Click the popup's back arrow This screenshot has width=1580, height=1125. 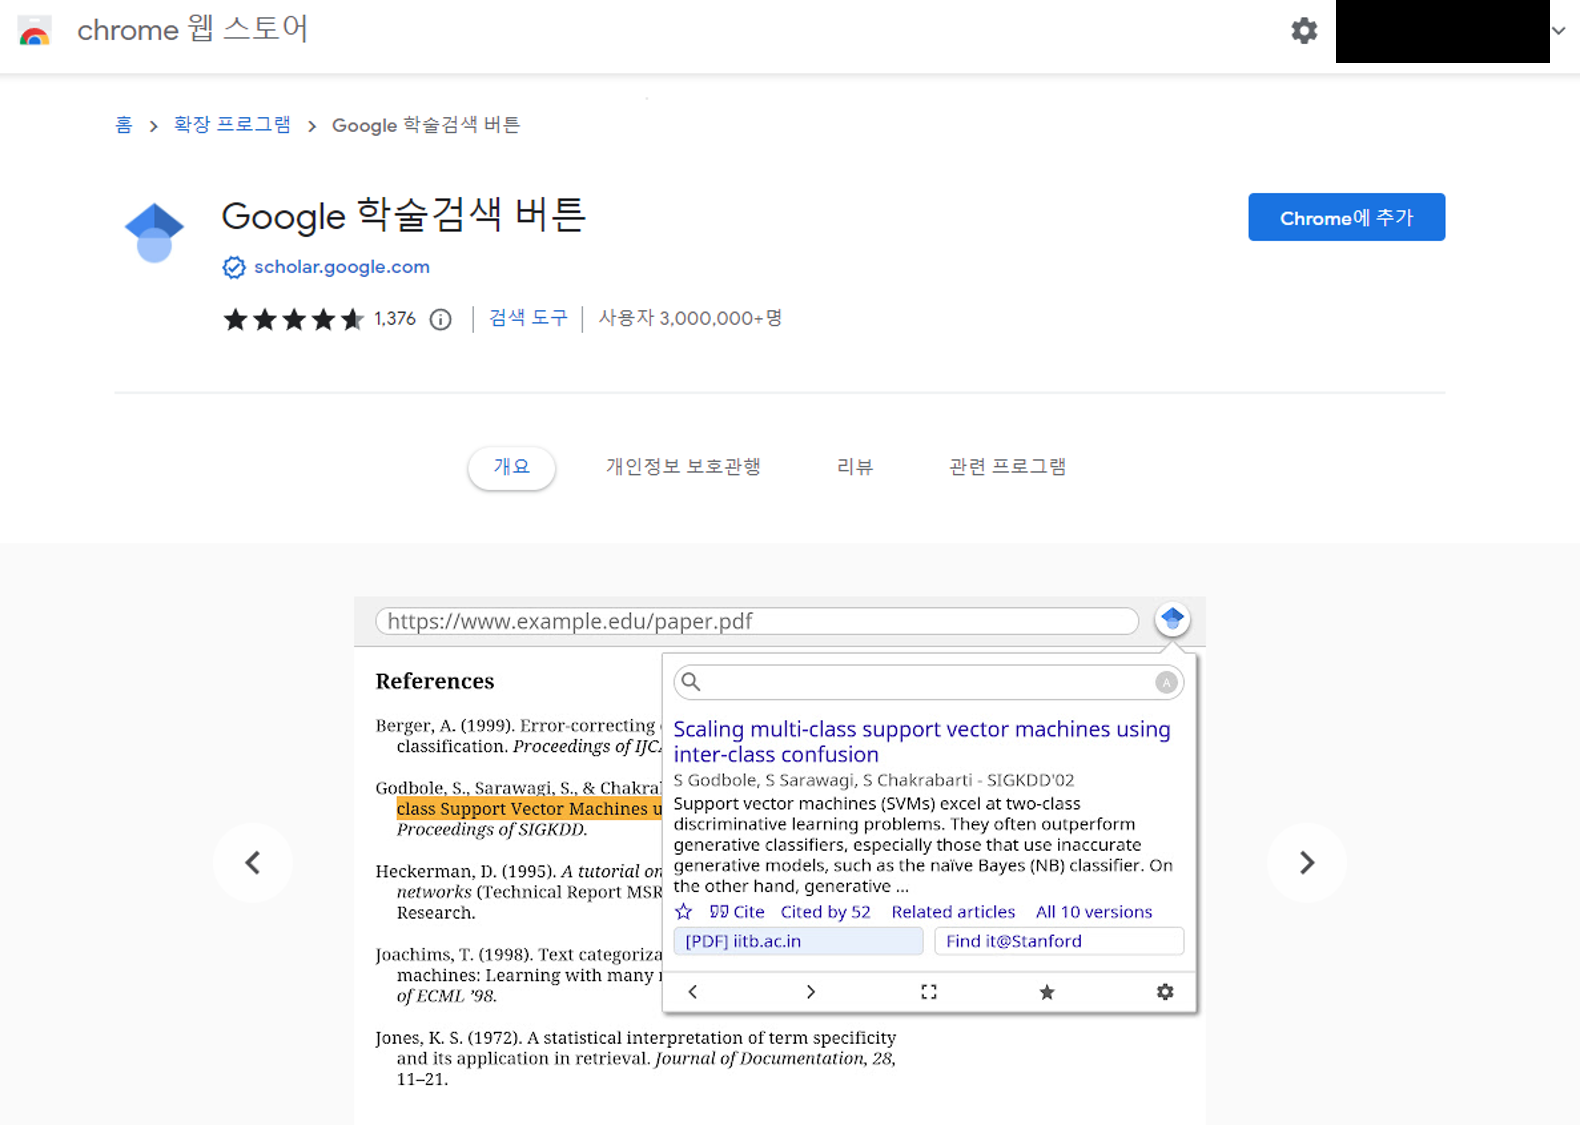(693, 992)
